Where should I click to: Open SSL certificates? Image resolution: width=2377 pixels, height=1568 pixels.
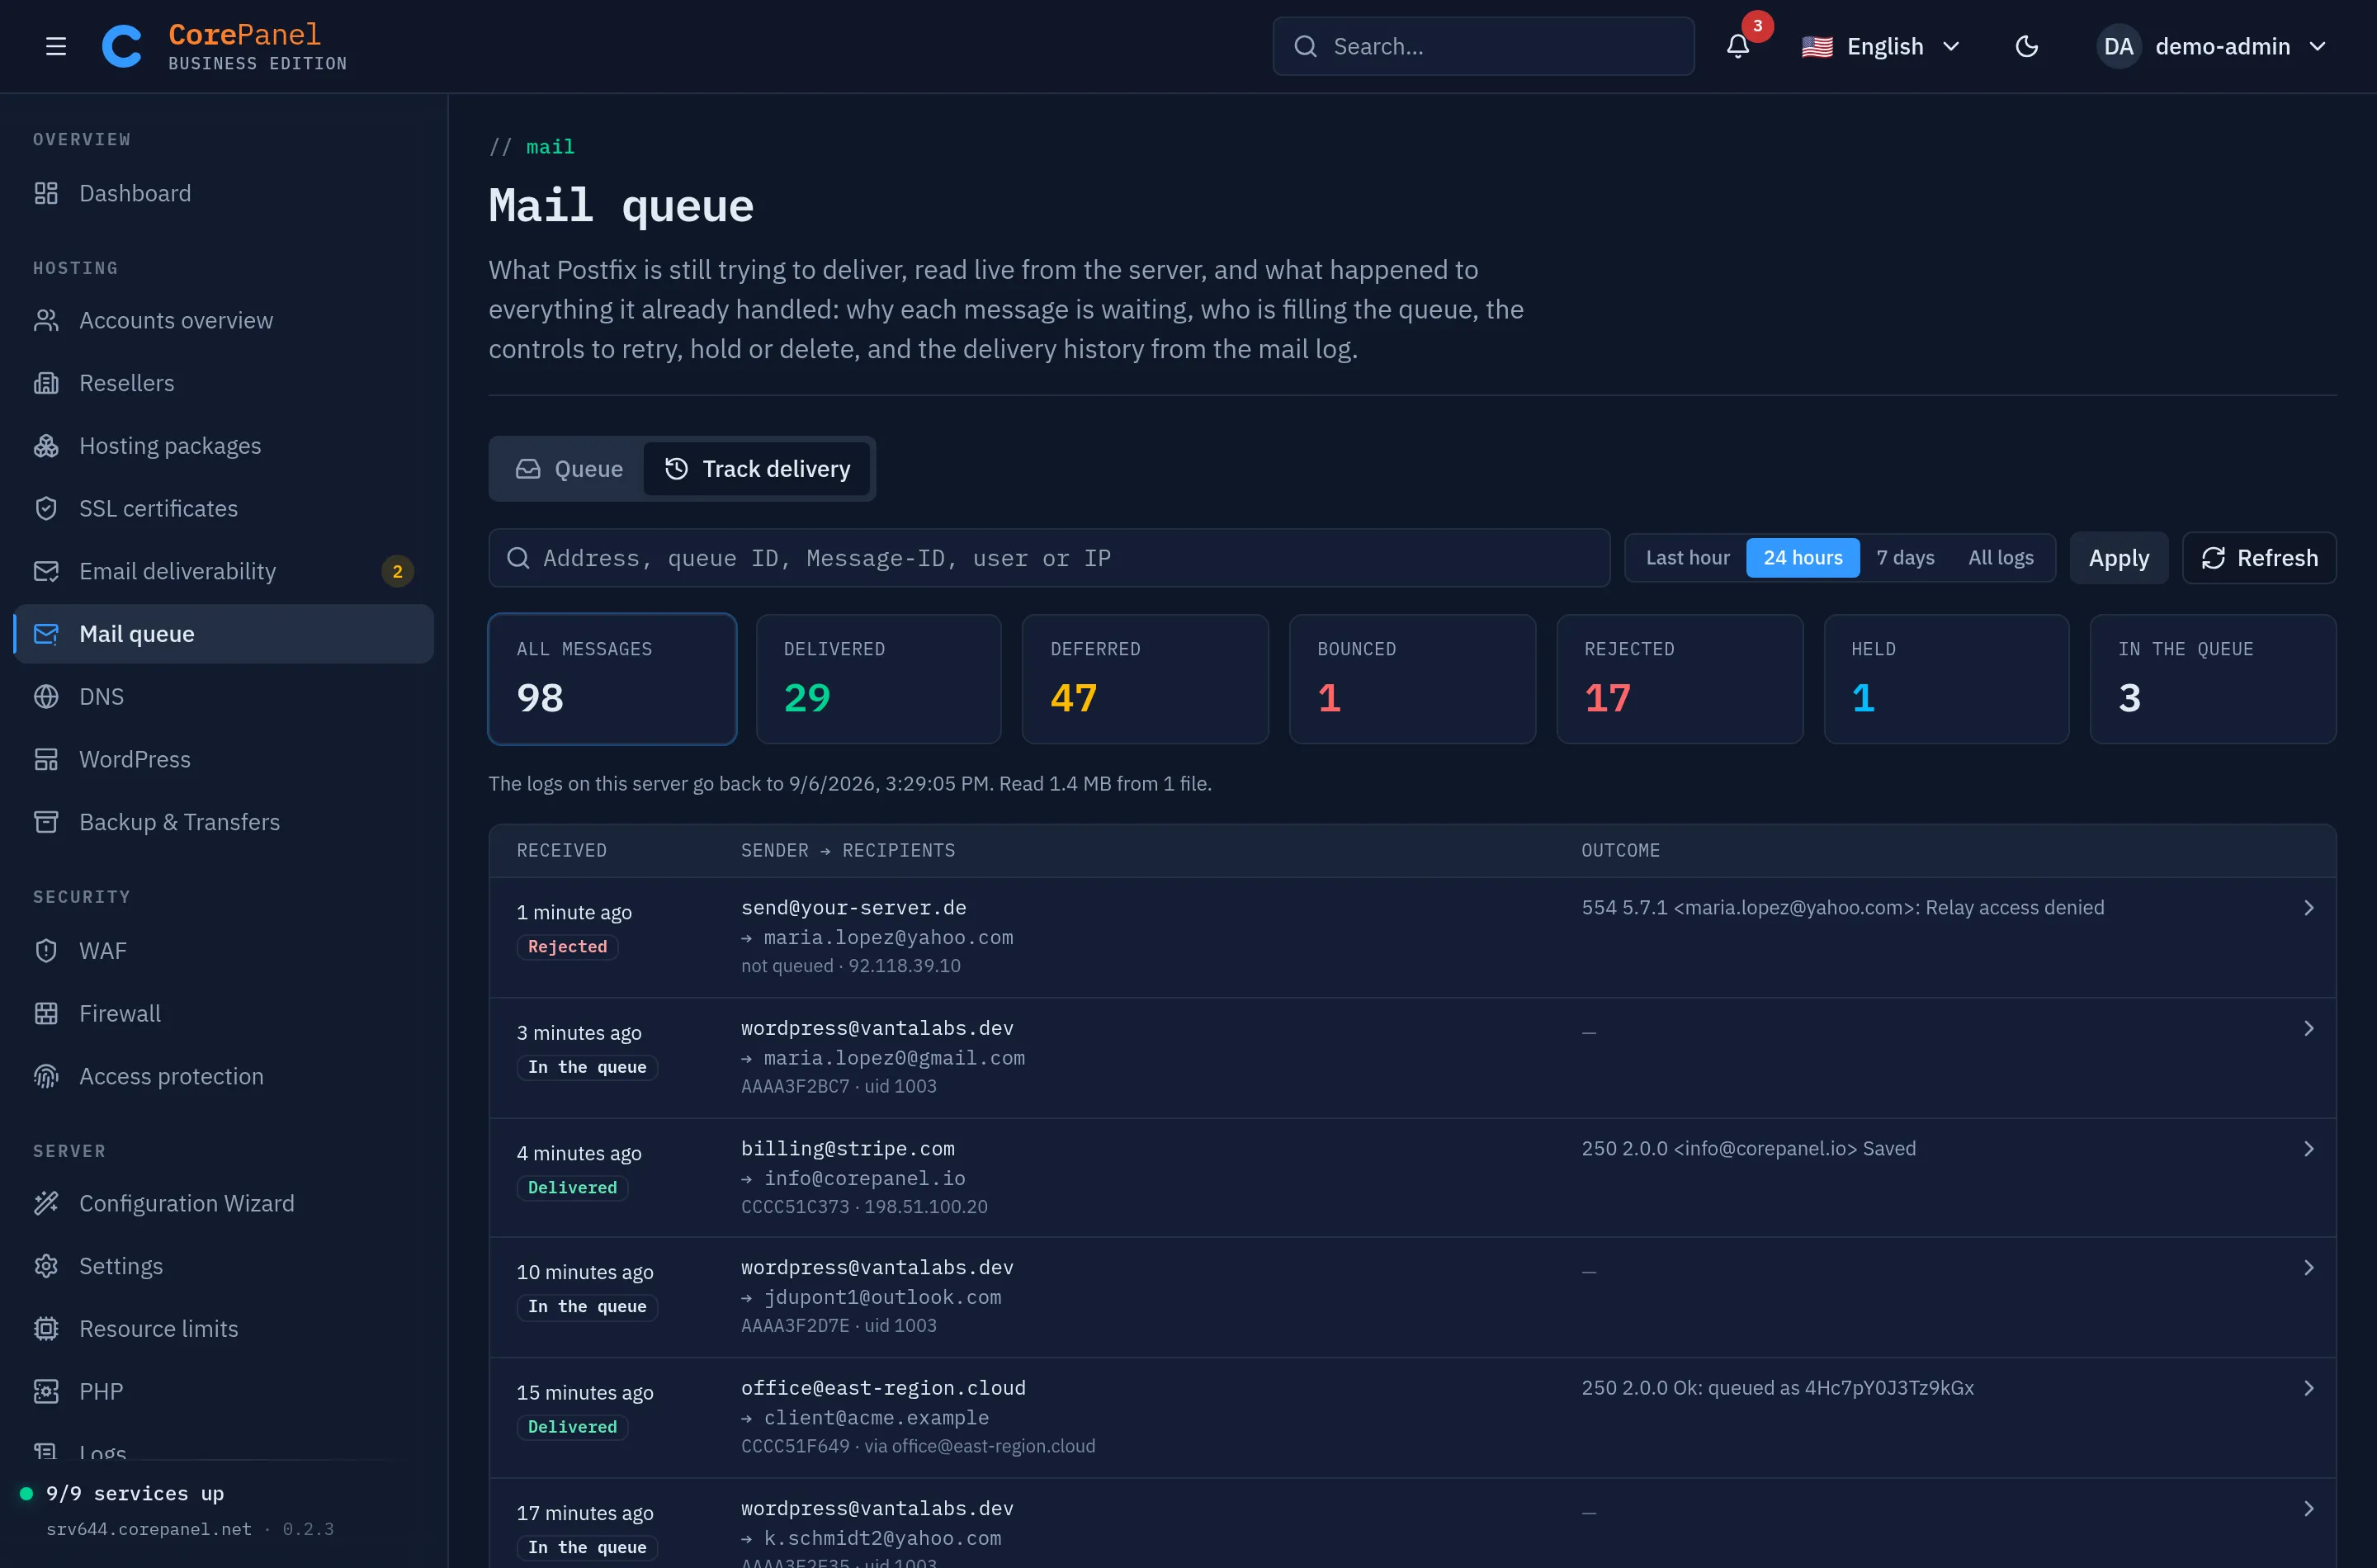[224, 508]
